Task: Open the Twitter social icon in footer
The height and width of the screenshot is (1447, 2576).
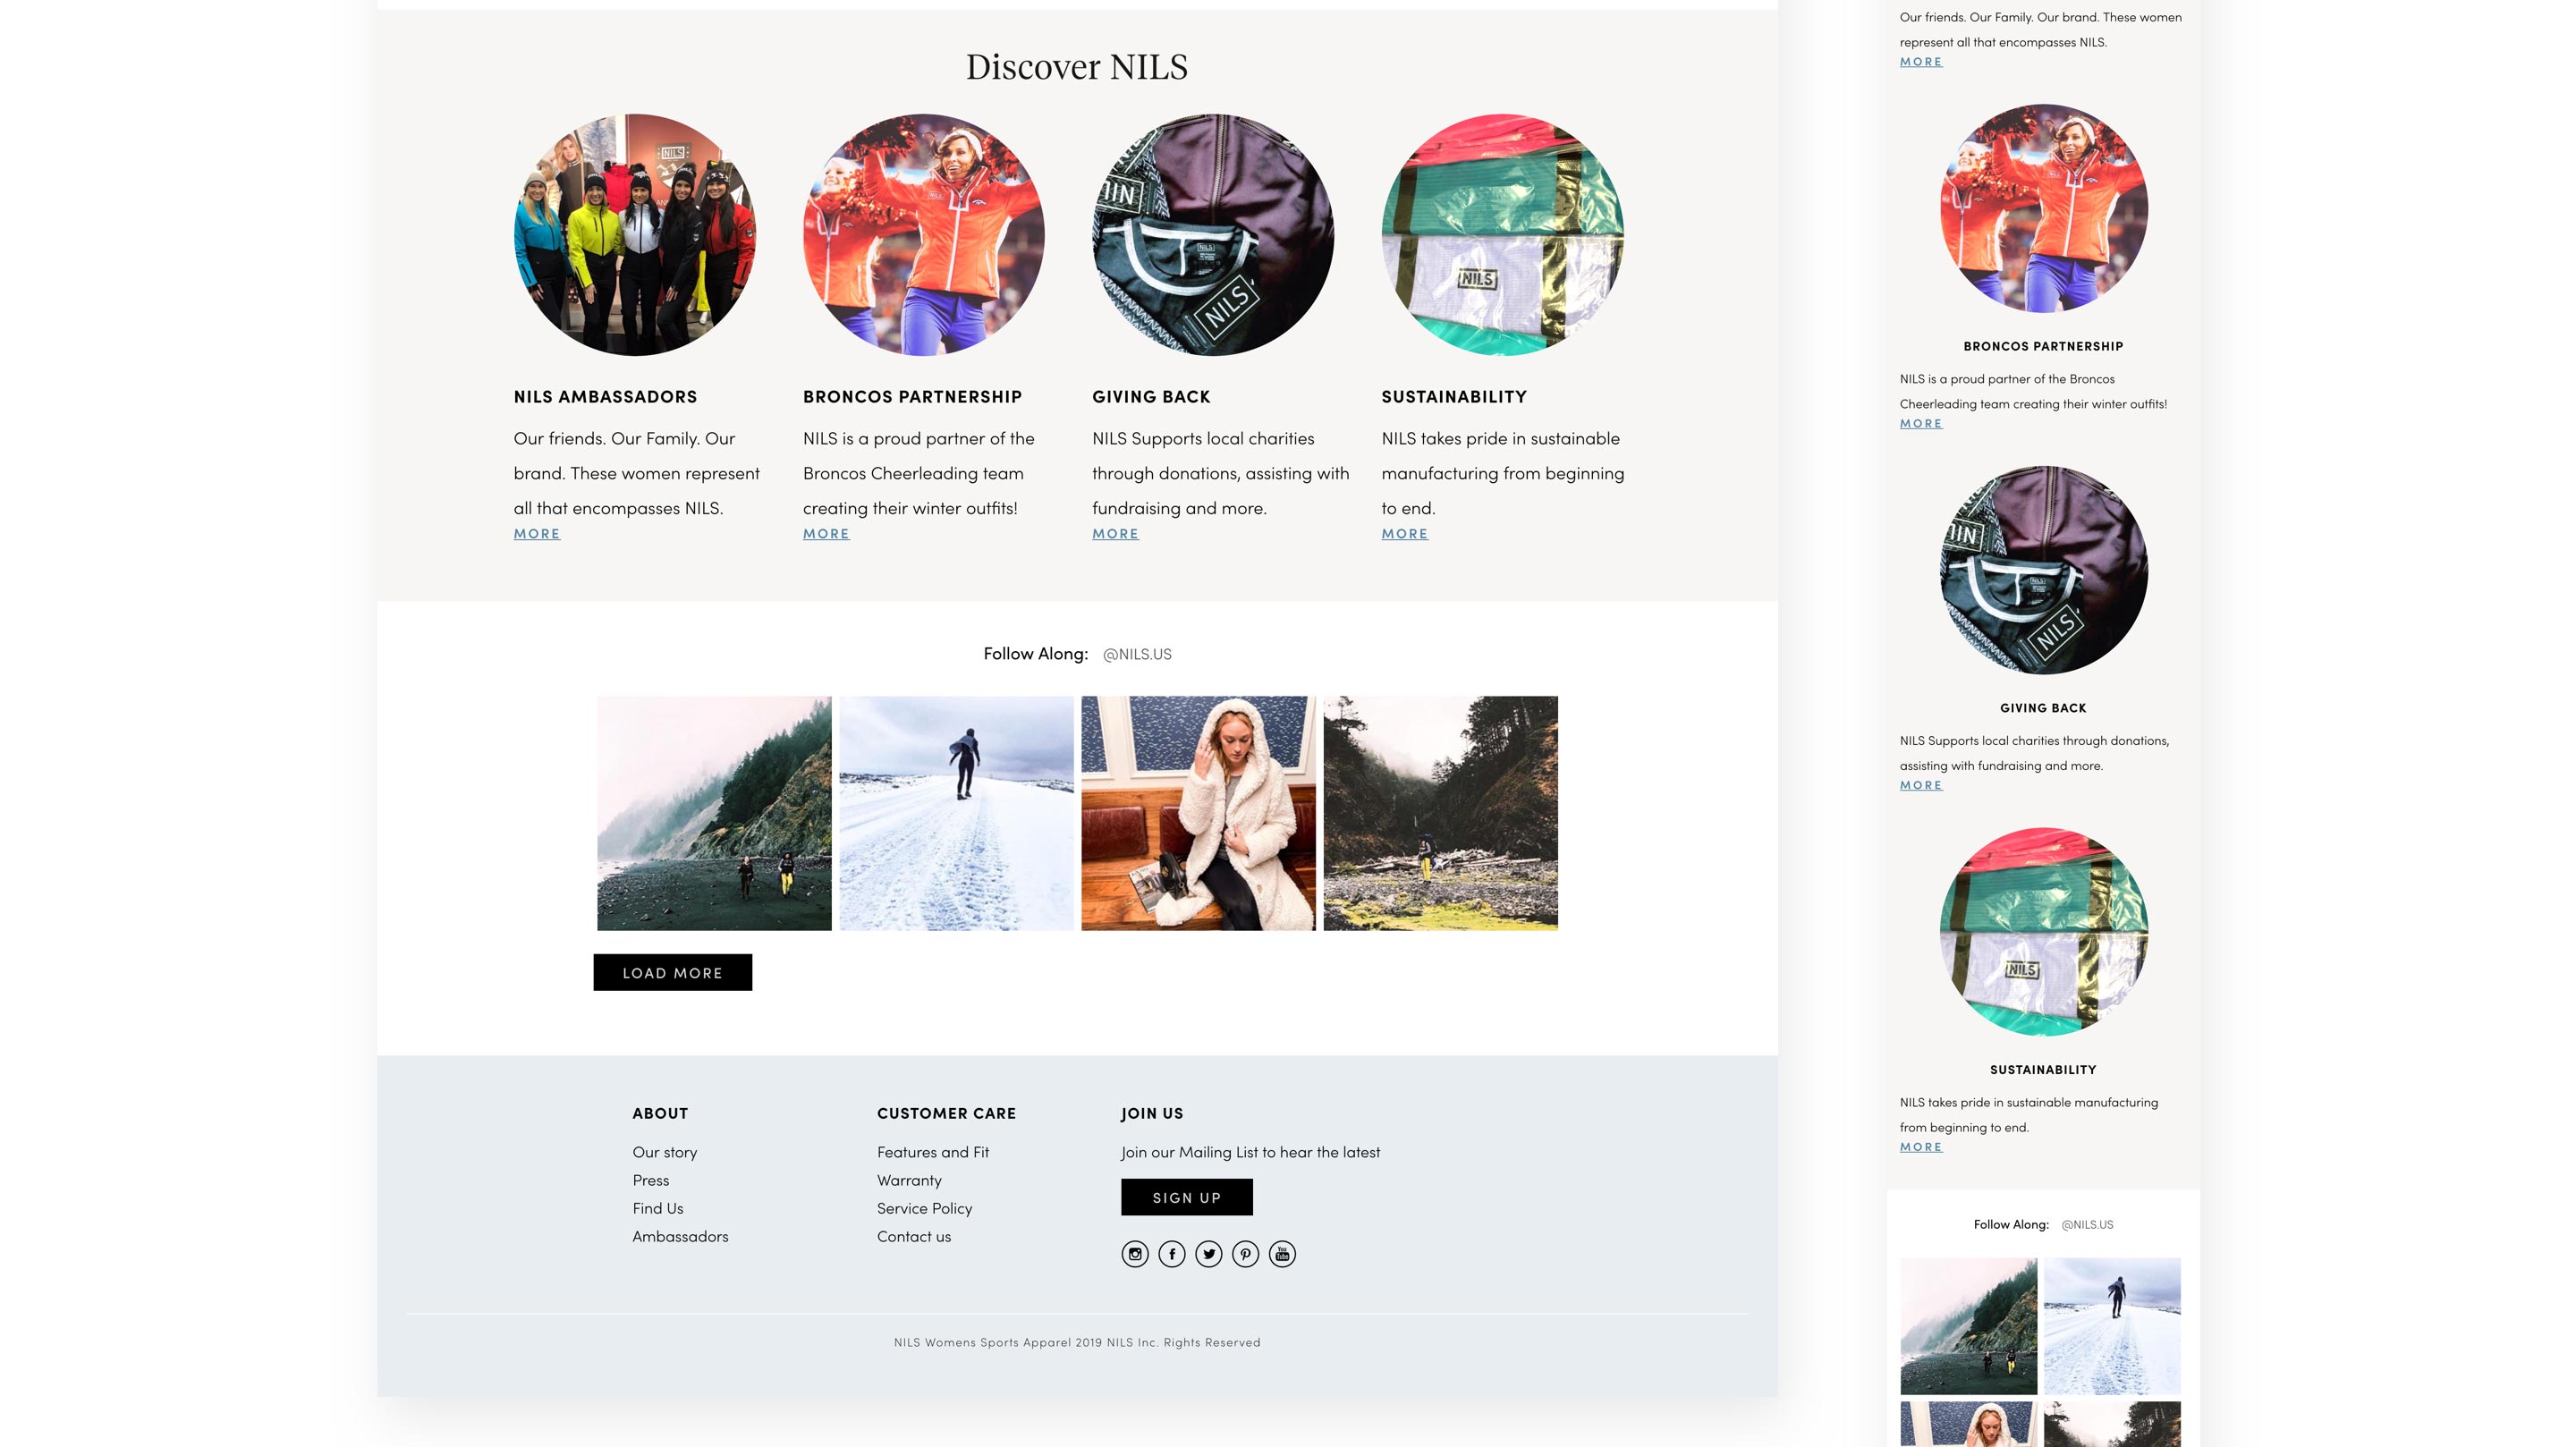Action: point(1209,1254)
